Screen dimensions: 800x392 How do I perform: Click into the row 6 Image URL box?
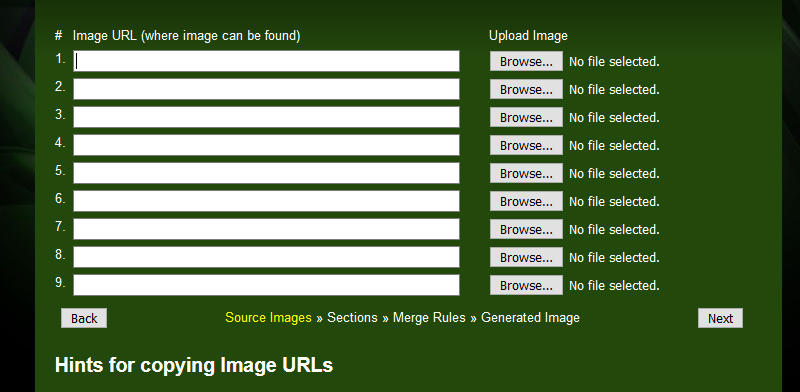click(266, 202)
